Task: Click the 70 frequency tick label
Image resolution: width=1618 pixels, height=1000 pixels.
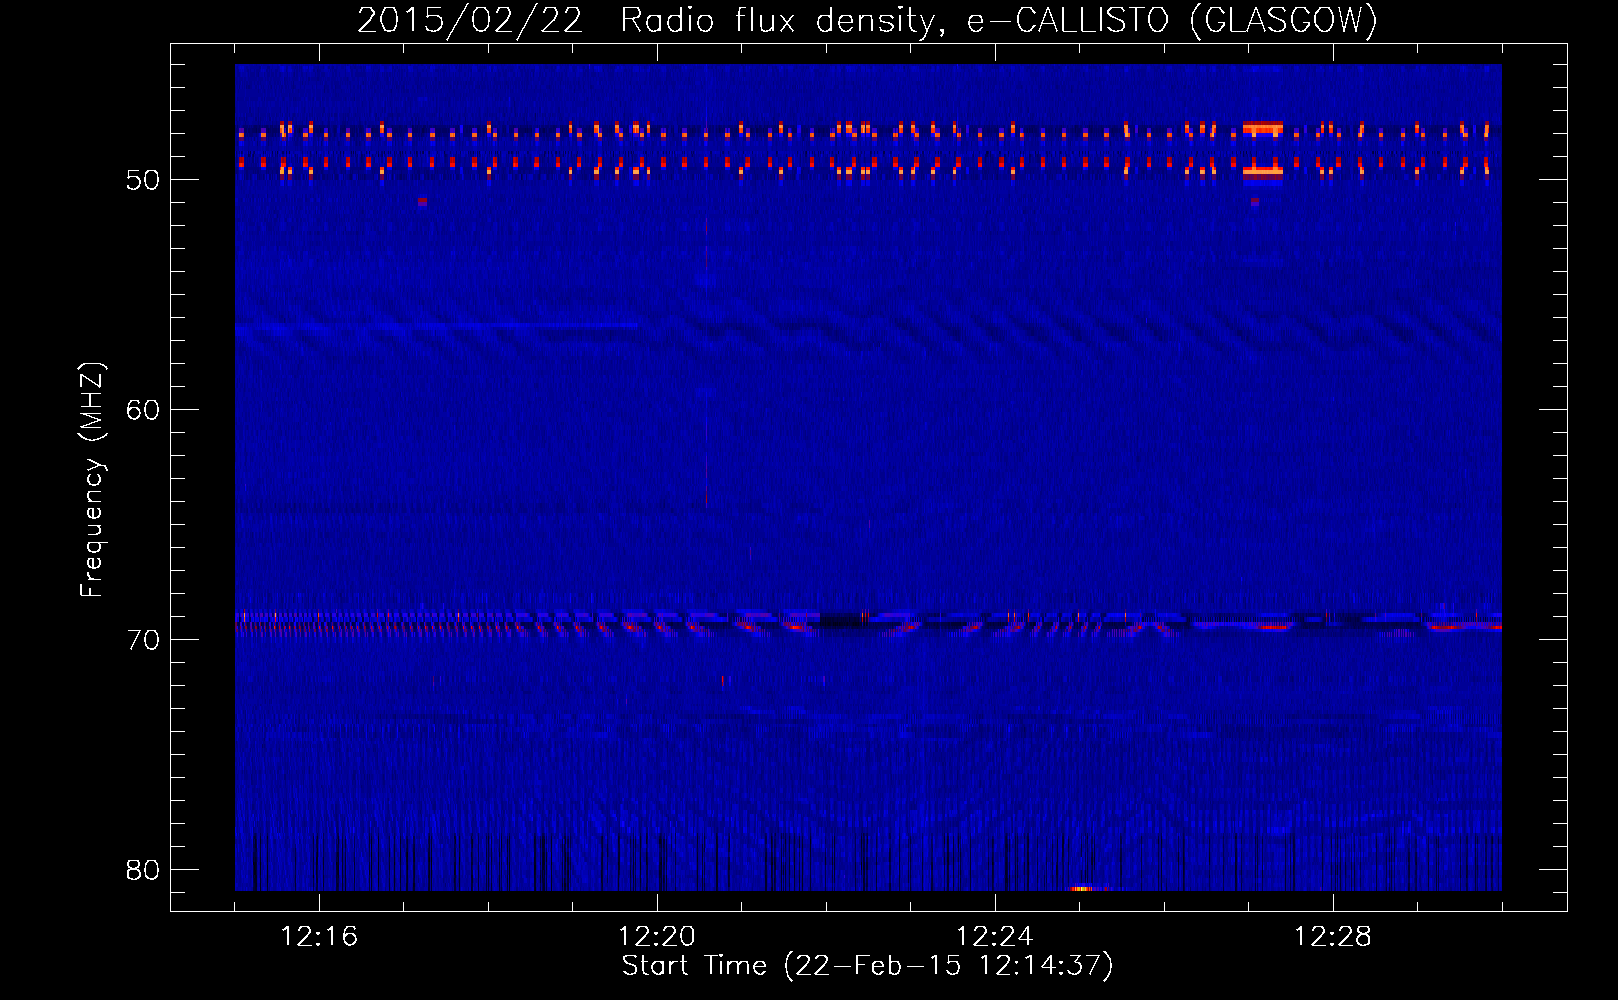Action: click(x=143, y=640)
